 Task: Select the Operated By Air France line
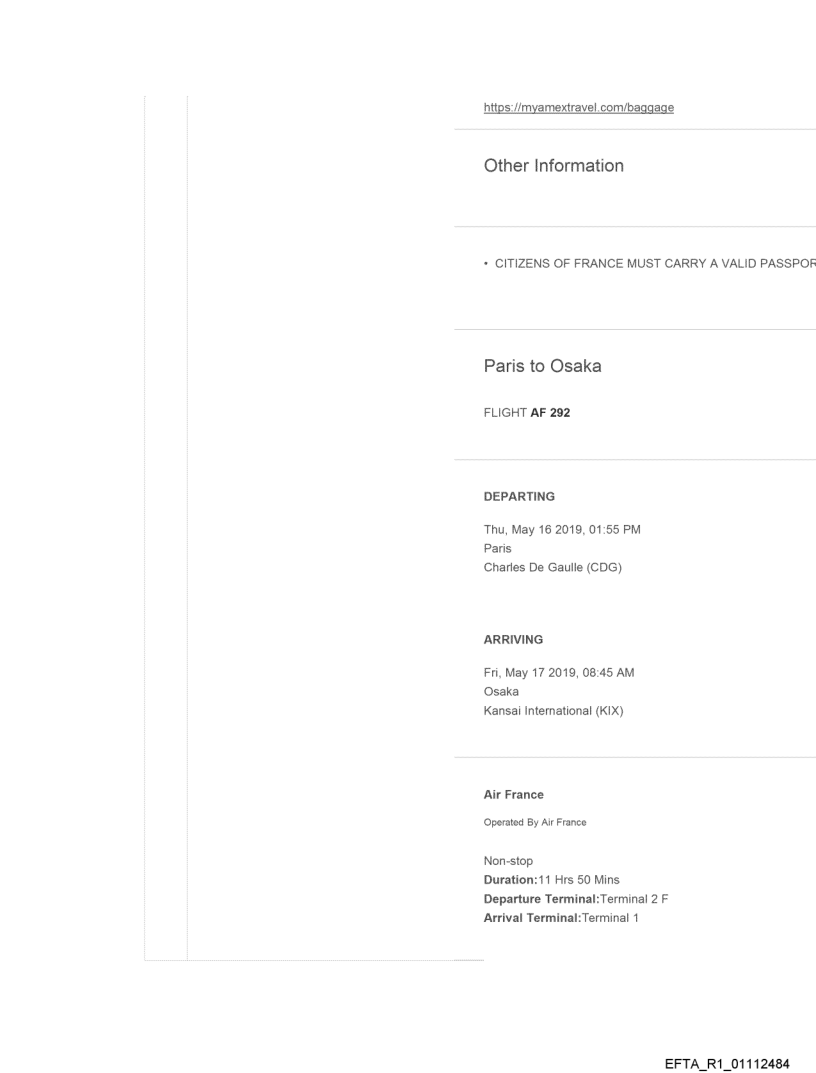535,822
